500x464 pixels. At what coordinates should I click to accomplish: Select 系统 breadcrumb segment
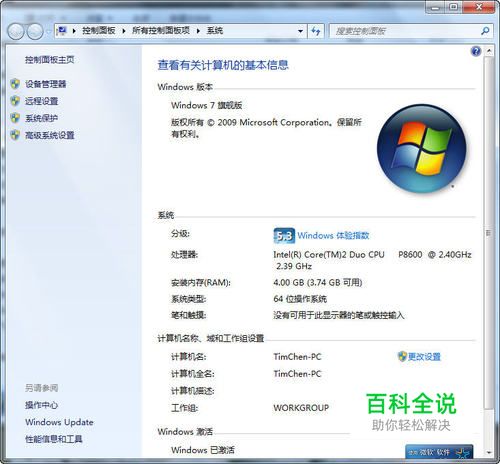coord(215,31)
